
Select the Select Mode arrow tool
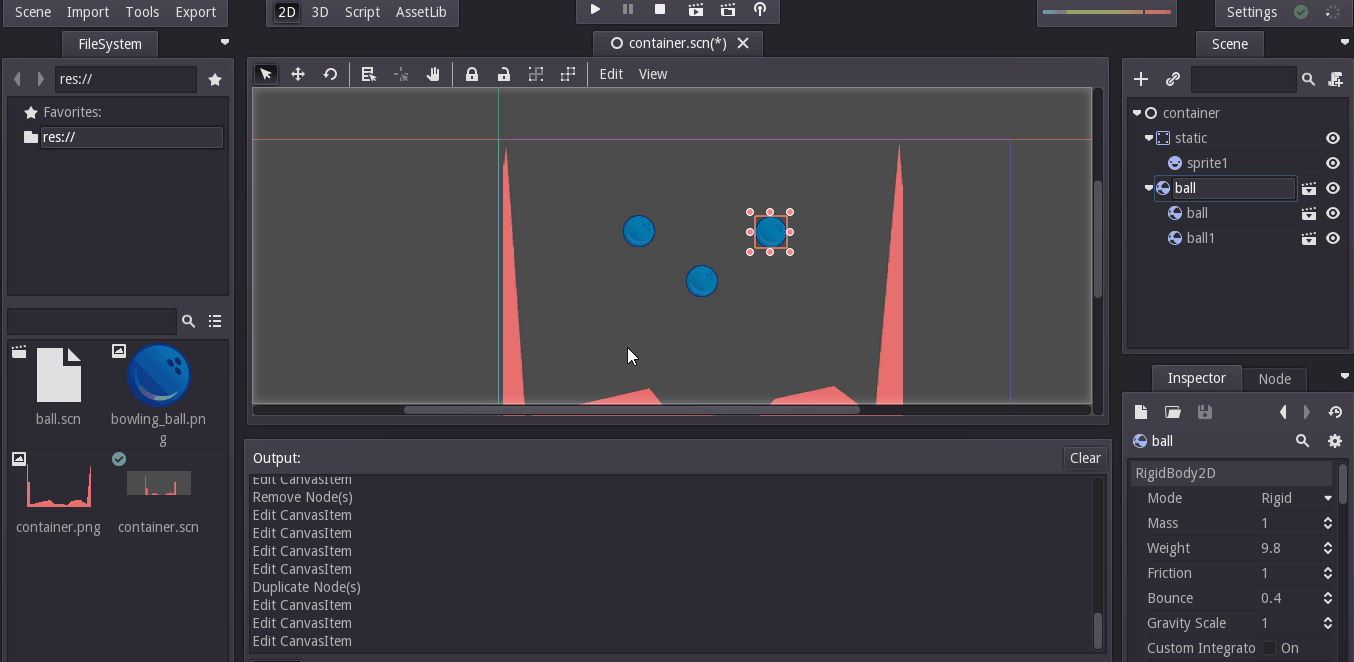pos(266,74)
